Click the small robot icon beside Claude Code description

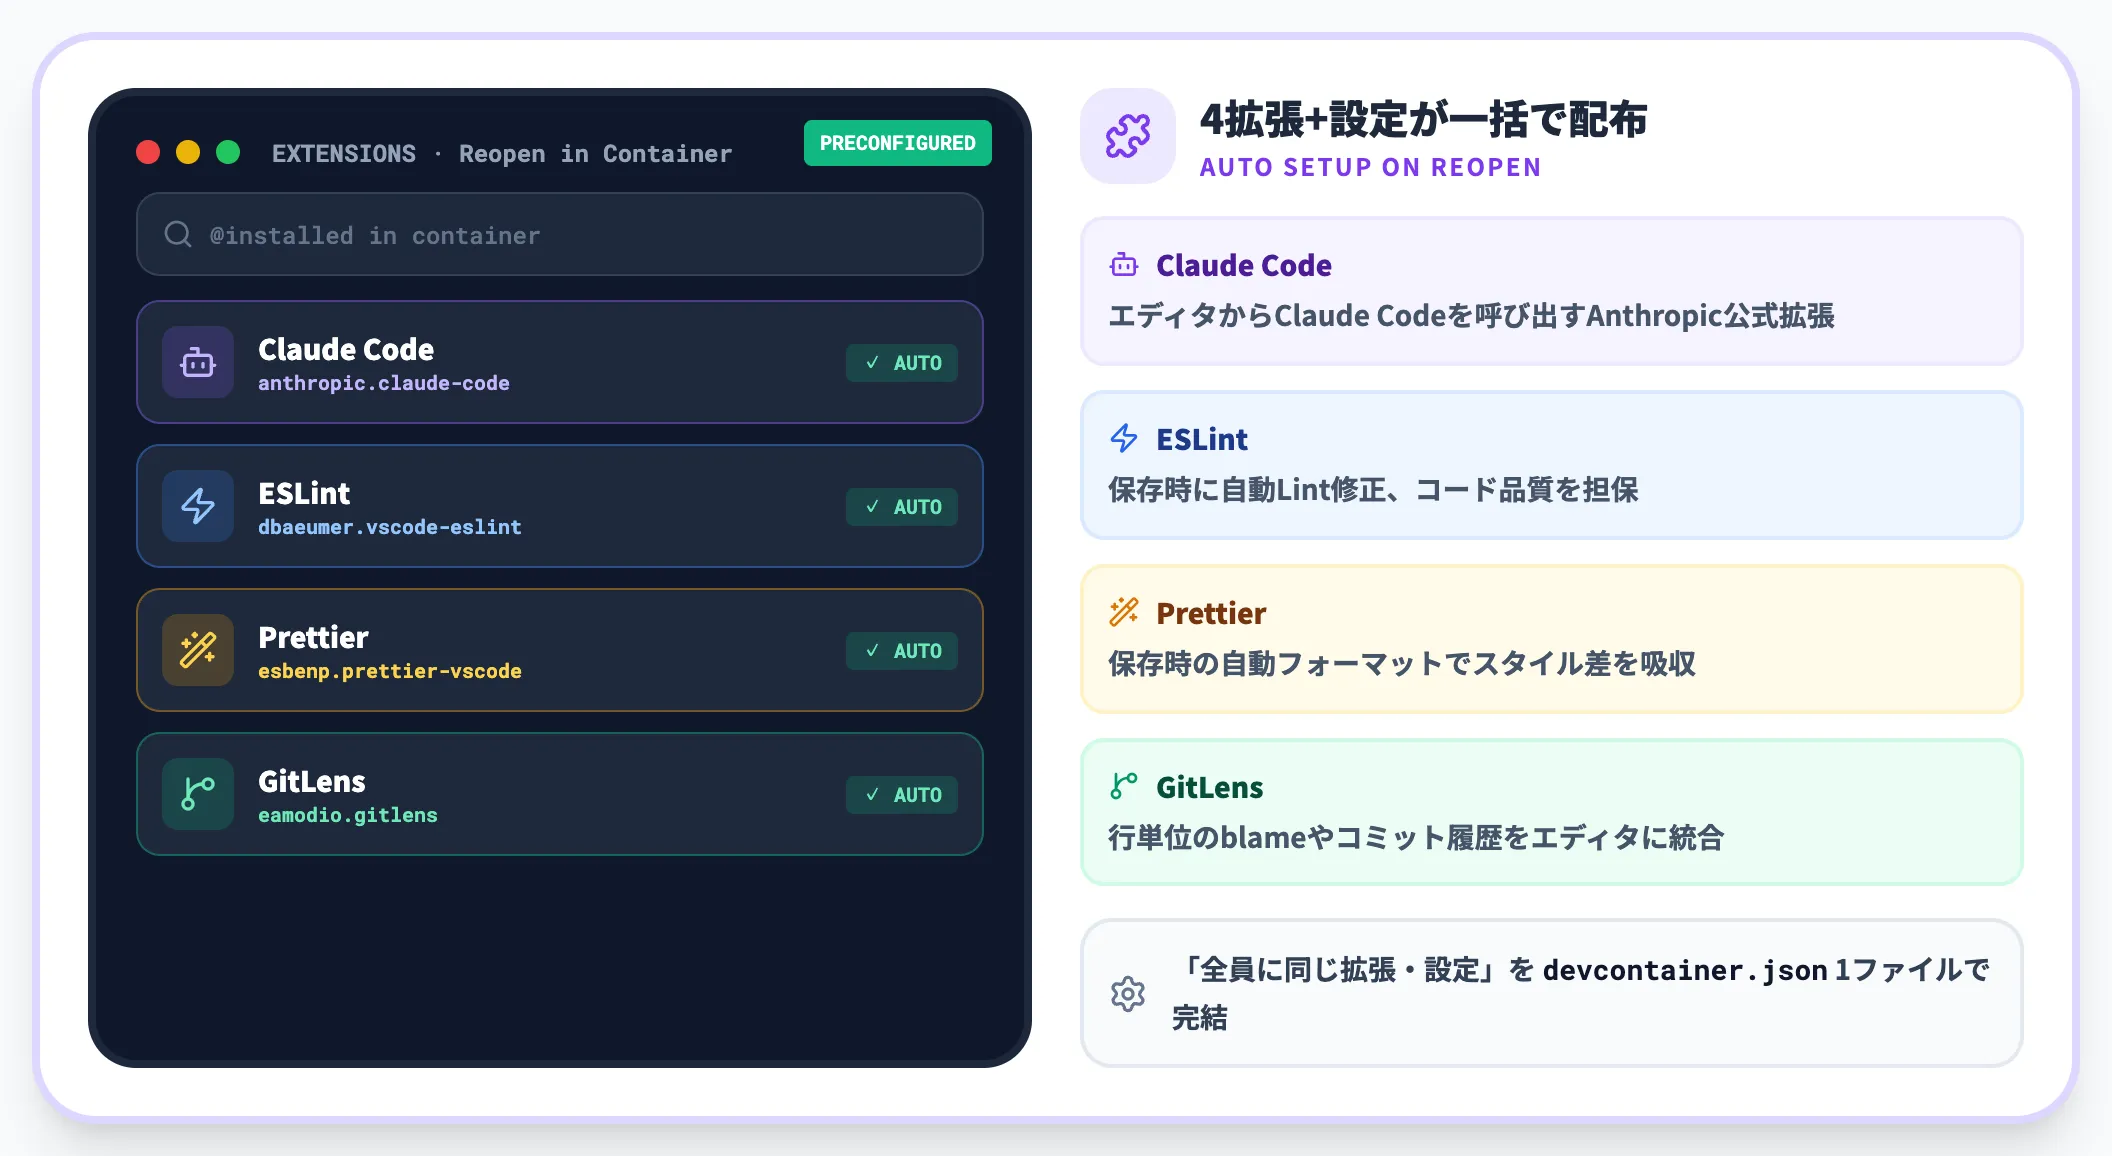(x=1124, y=265)
